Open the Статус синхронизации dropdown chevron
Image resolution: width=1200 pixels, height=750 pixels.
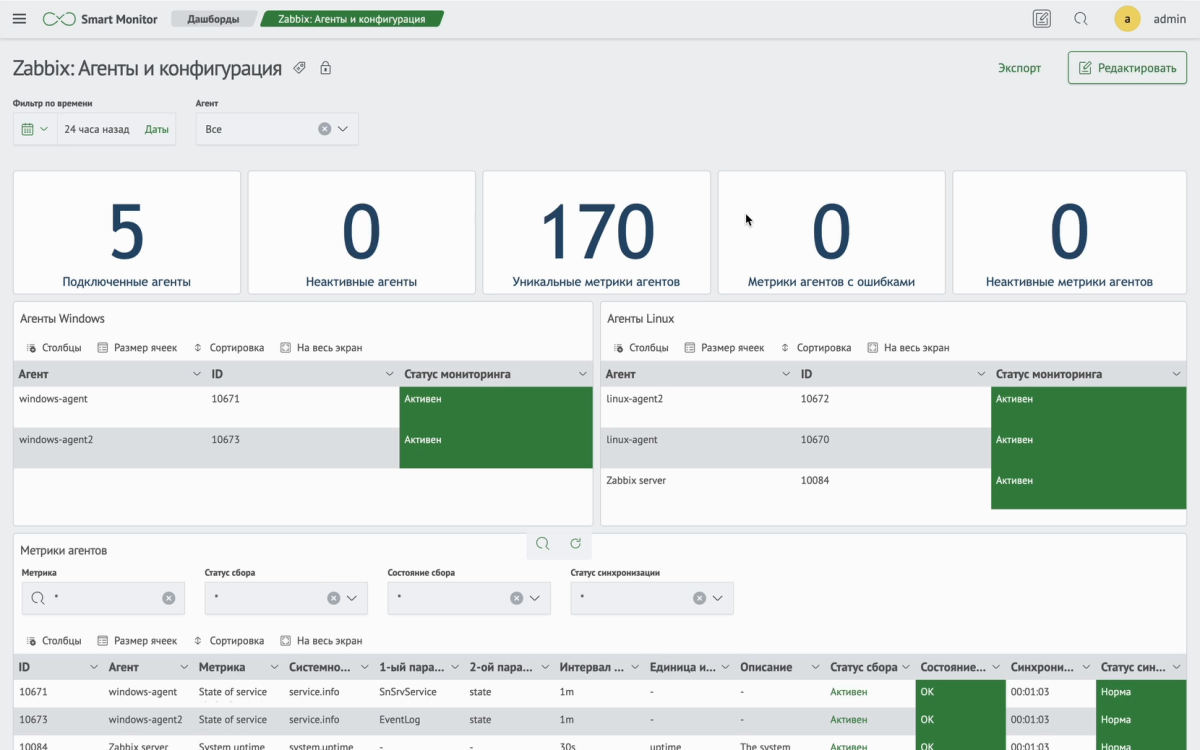pyautogui.click(x=718, y=598)
